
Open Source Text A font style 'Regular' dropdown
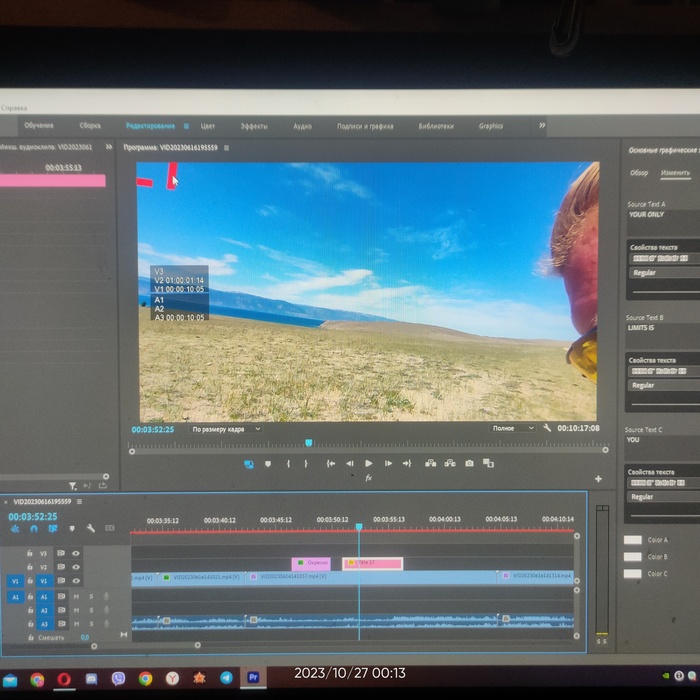point(664,273)
